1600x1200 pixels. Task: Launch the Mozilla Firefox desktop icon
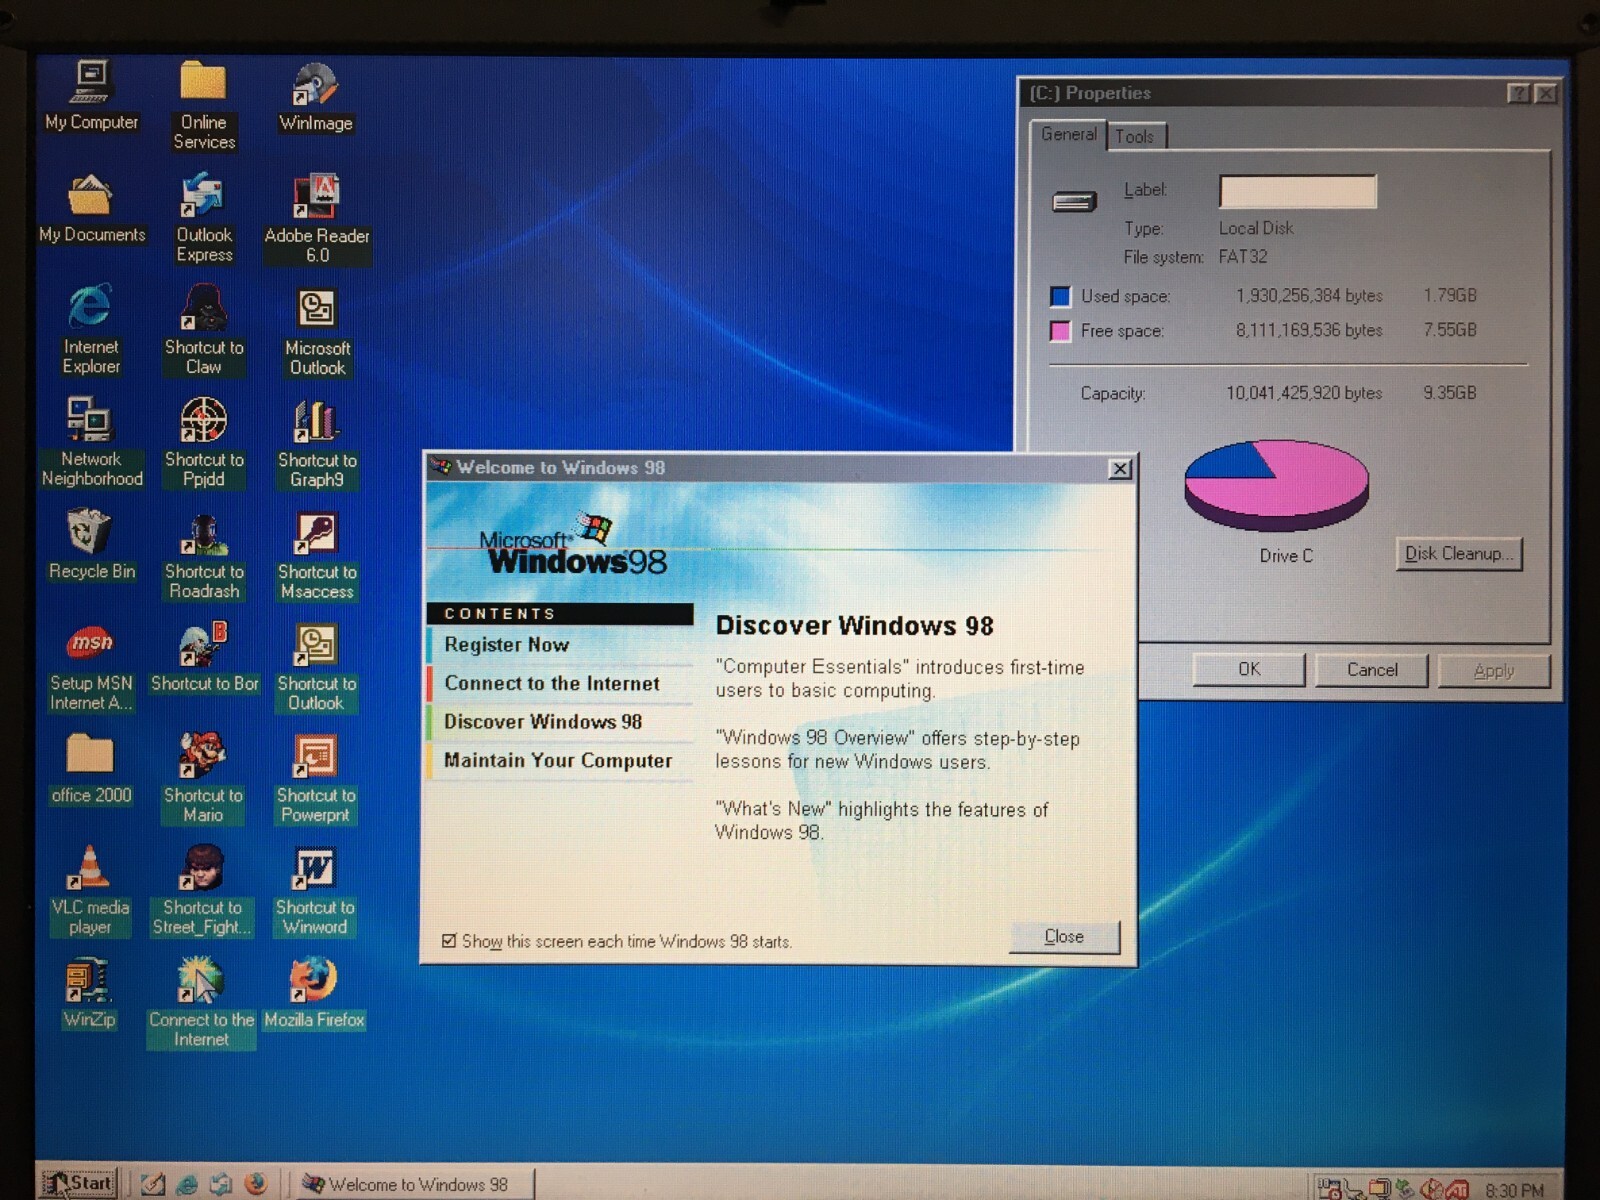(314, 993)
